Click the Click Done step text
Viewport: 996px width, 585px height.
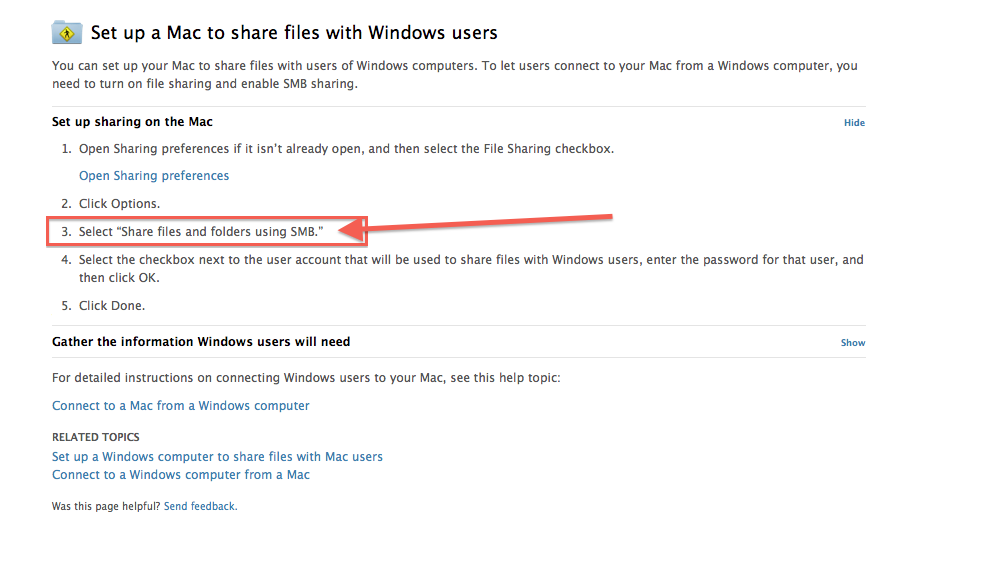(x=112, y=306)
